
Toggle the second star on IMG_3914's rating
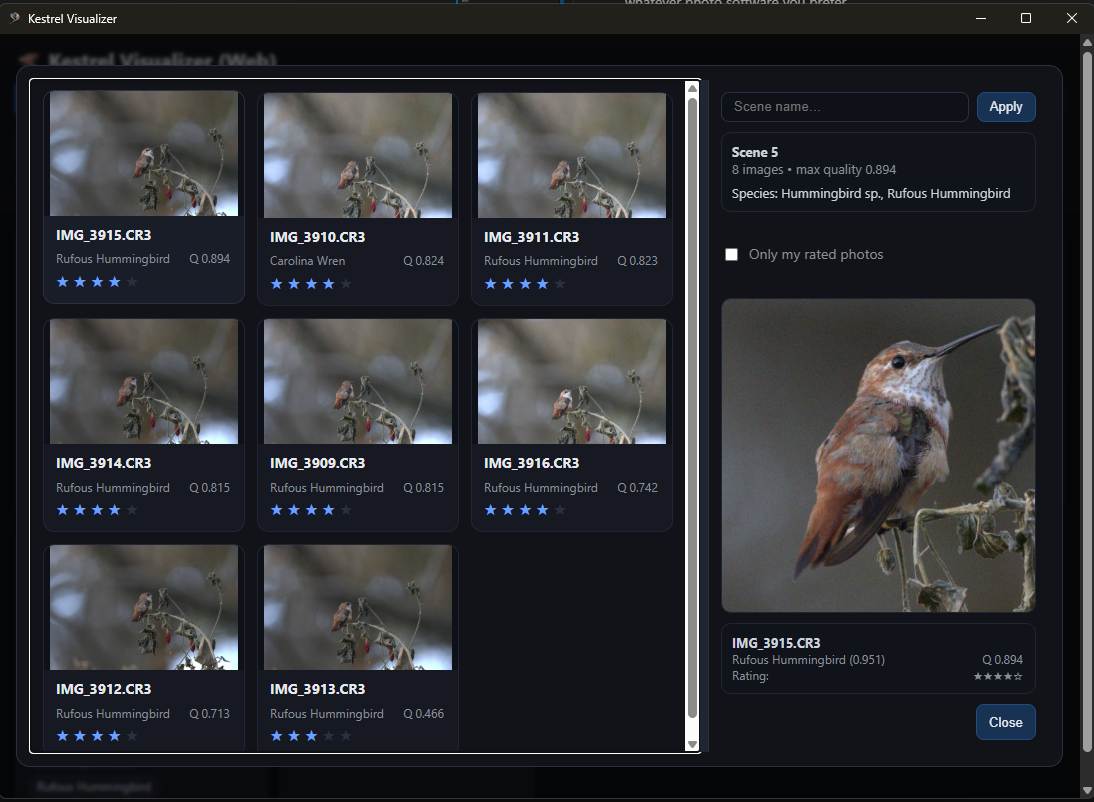pyautogui.click(x=80, y=509)
